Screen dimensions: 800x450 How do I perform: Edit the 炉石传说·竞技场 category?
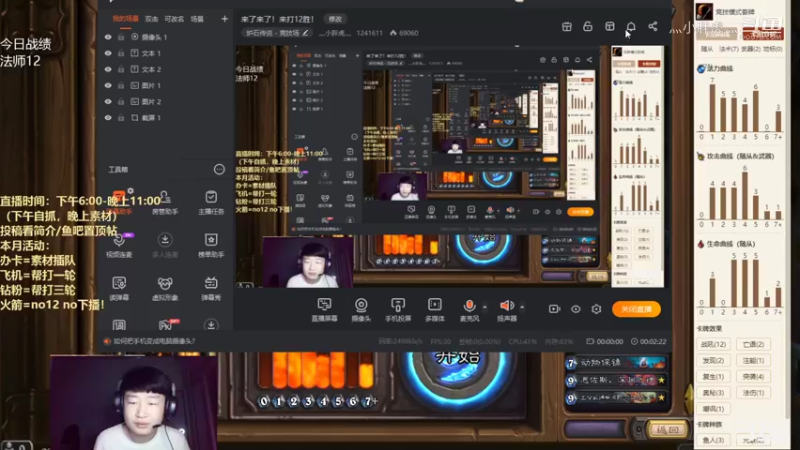point(277,33)
